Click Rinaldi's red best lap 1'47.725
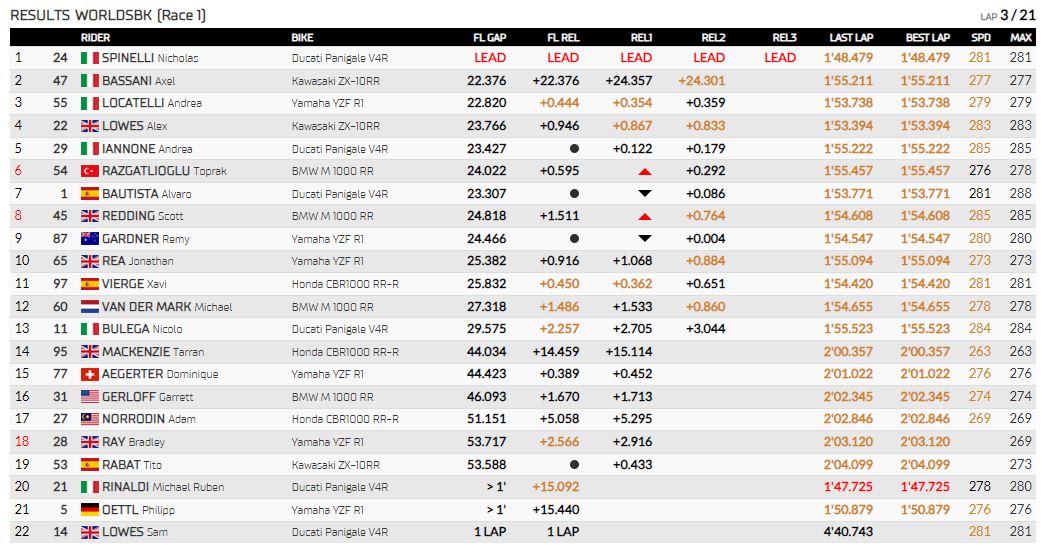 925,487
